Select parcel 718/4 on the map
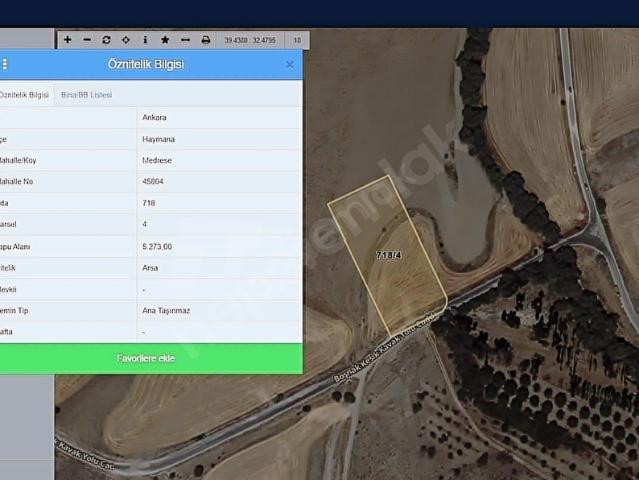This screenshot has width=639, height=480. [388, 255]
